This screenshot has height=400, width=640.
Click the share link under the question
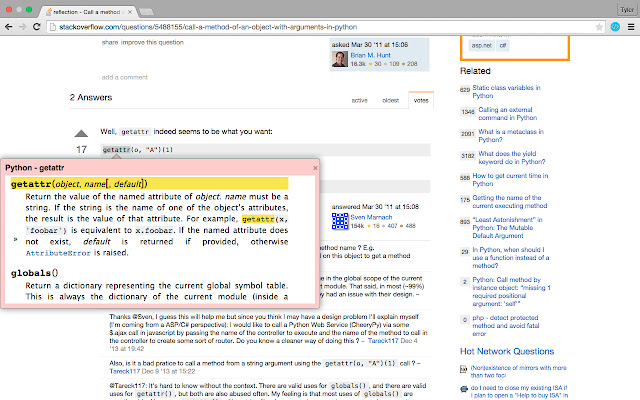[110, 42]
